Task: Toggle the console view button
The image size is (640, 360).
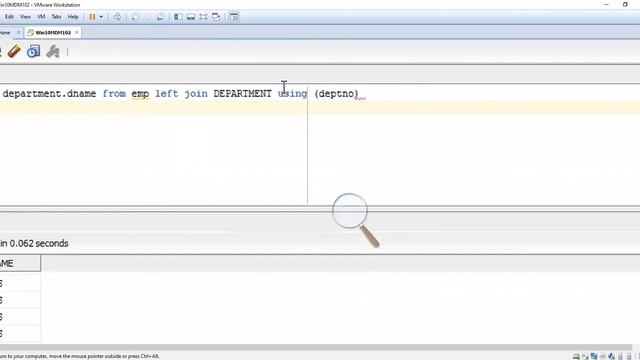Action: pos(234,17)
